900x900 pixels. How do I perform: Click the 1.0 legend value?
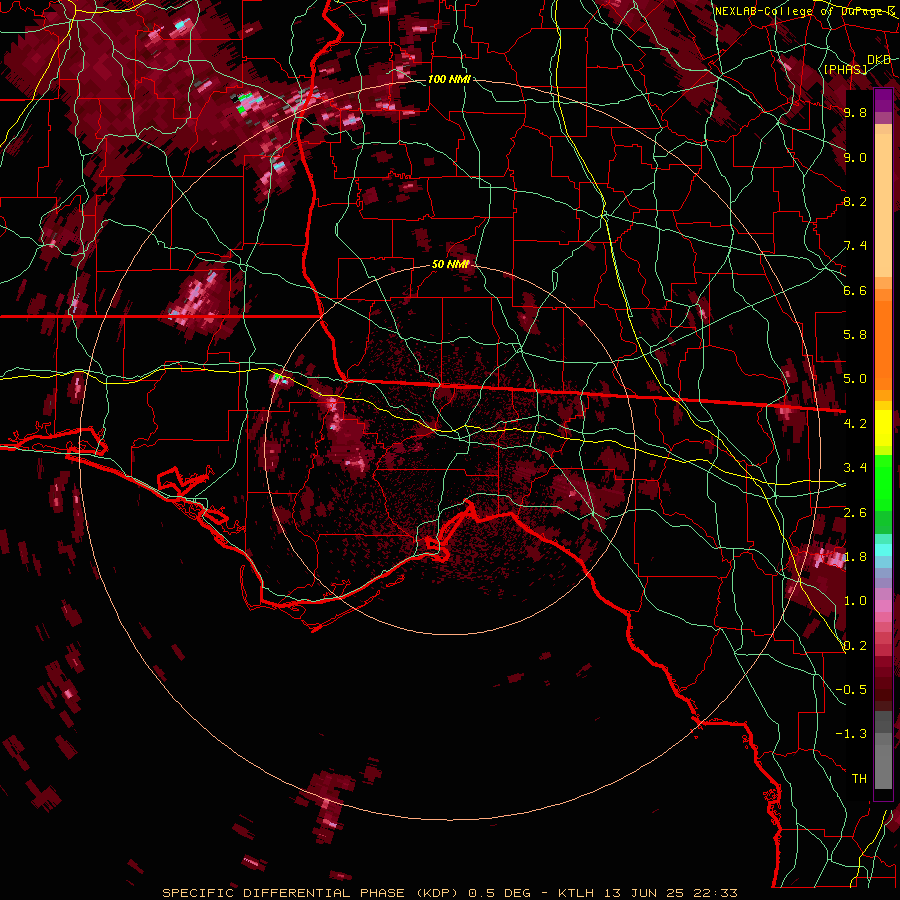[855, 601]
